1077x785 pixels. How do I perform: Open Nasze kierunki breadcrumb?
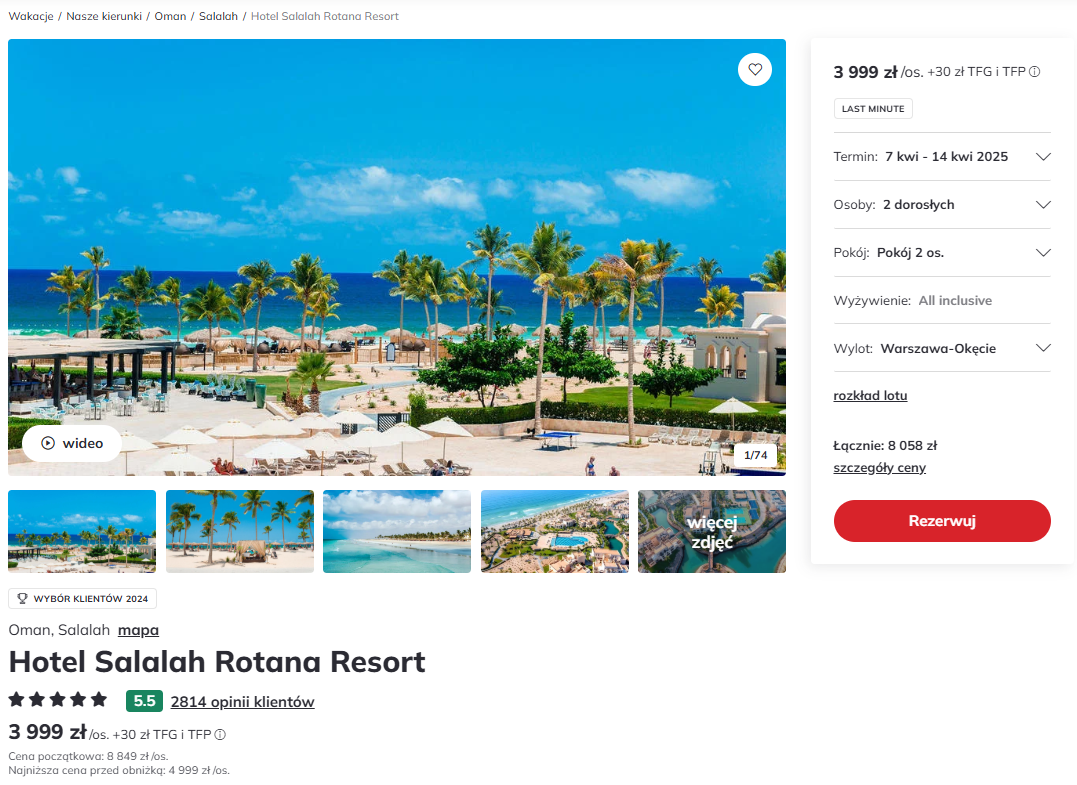click(x=104, y=16)
